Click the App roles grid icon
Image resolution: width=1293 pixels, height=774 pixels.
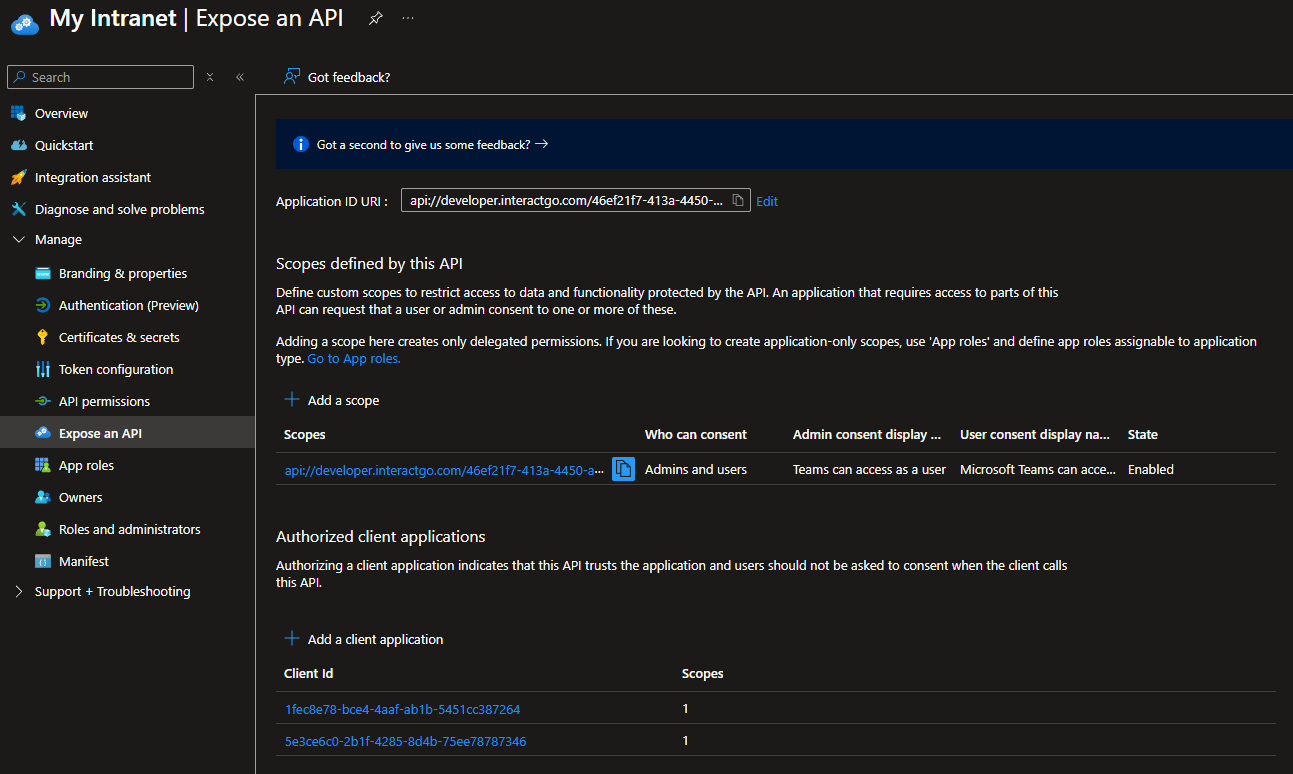(42, 465)
